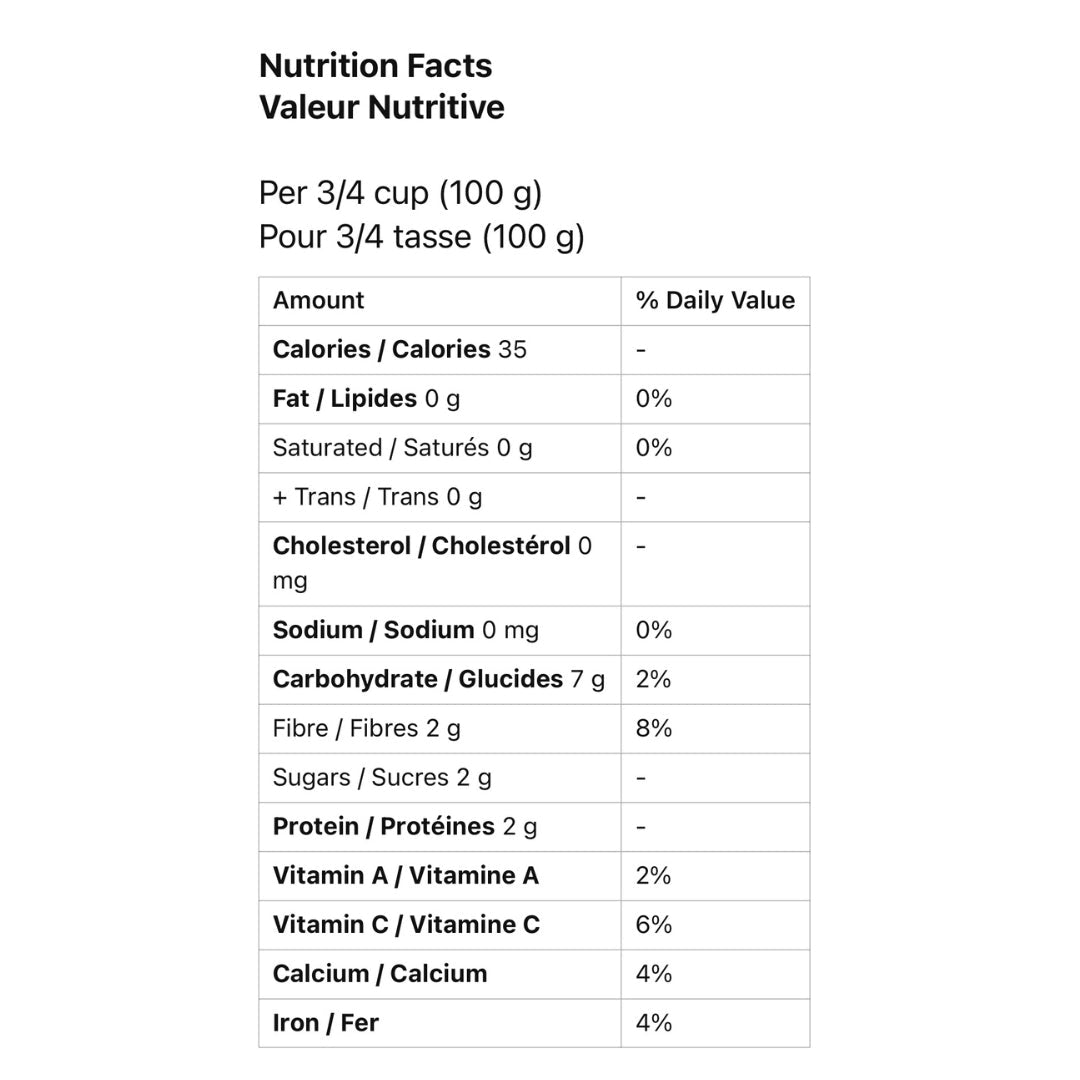Click the Fat / Lipides 0 g cell

[366, 399]
